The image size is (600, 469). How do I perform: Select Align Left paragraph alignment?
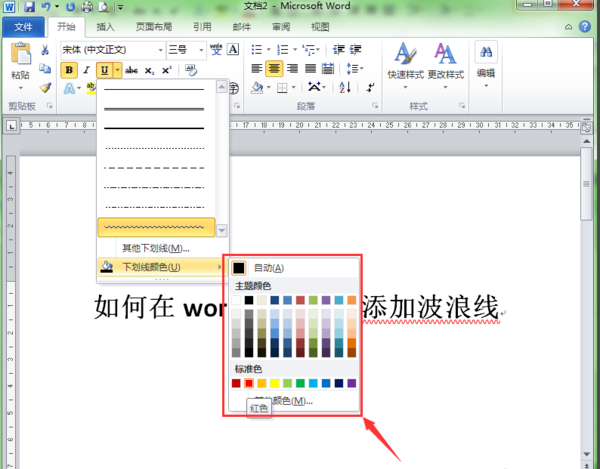click(256, 68)
